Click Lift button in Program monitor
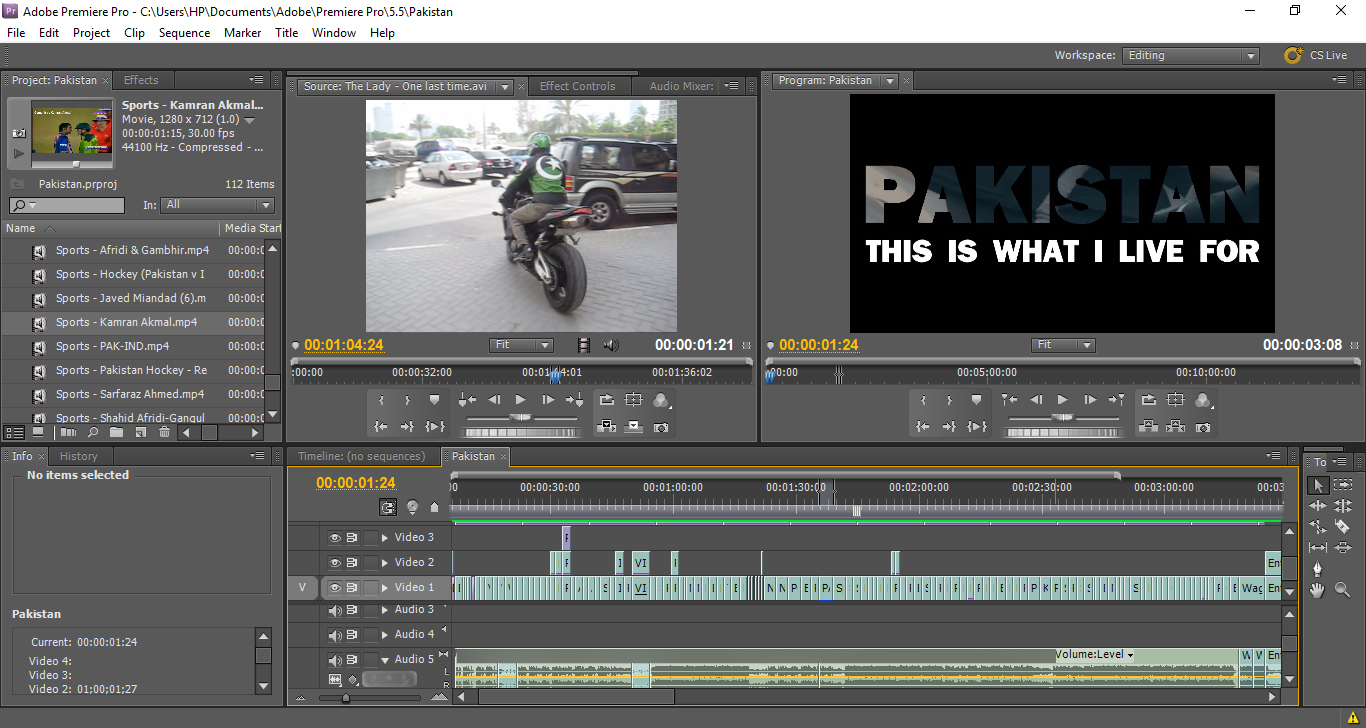The width and height of the screenshot is (1366, 728). [1148, 426]
